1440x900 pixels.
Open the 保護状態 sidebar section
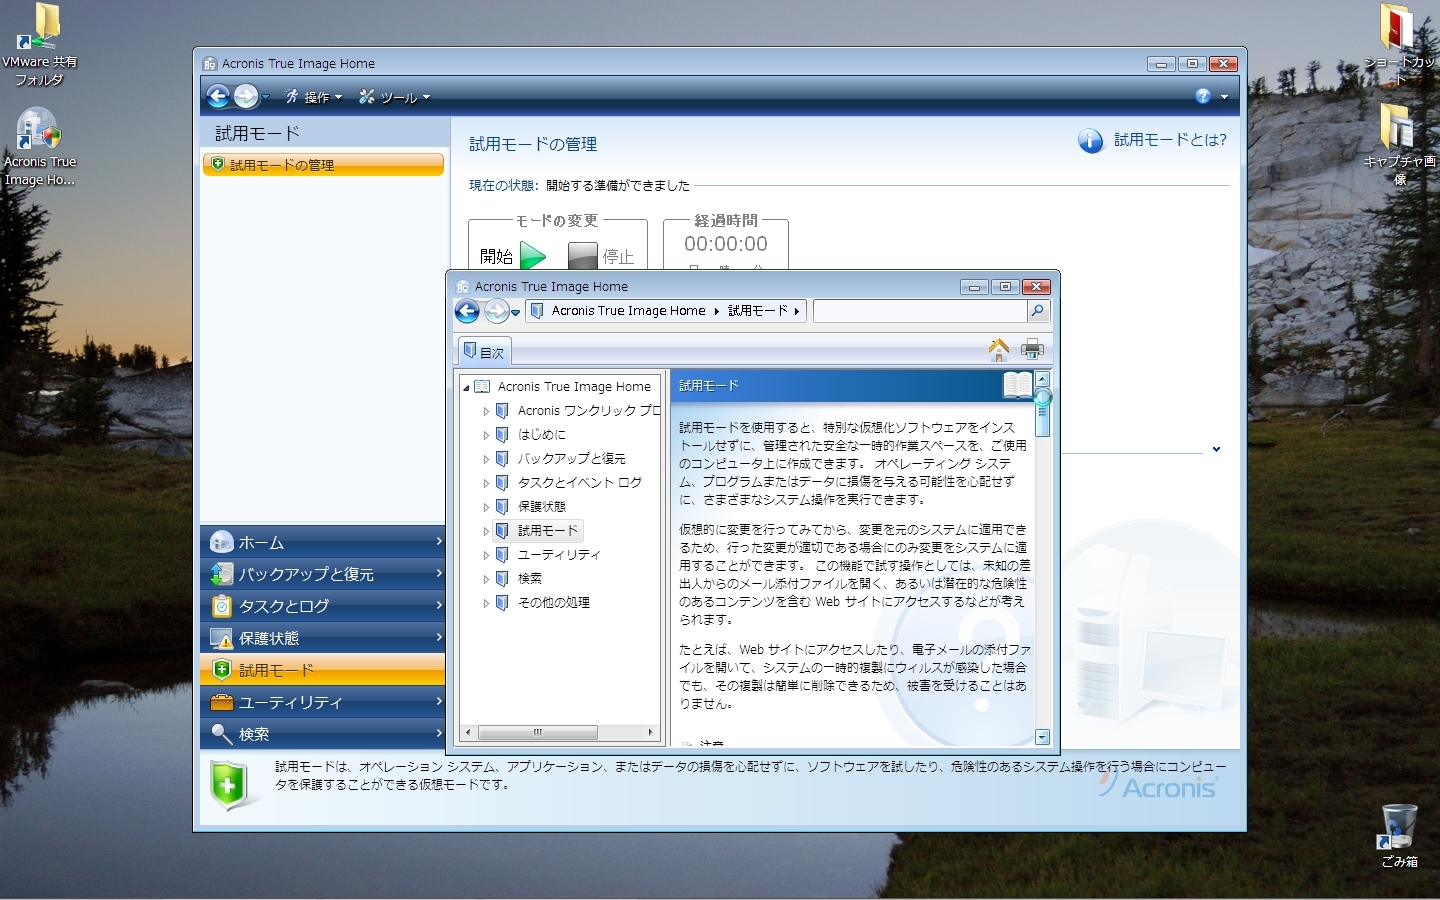click(x=323, y=638)
